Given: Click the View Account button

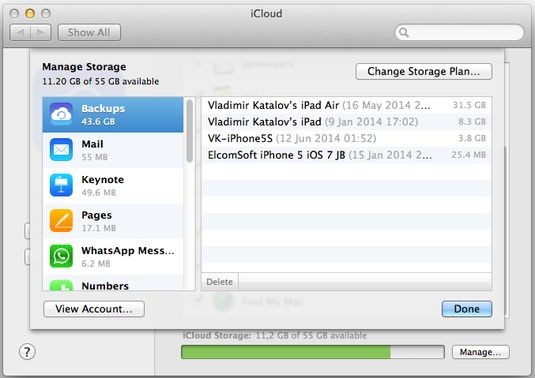Looking at the screenshot, I should (x=94, y=309).
